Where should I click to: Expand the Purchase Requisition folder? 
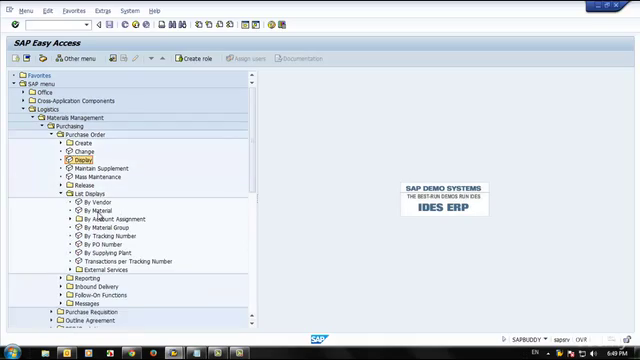click(51, 312)
